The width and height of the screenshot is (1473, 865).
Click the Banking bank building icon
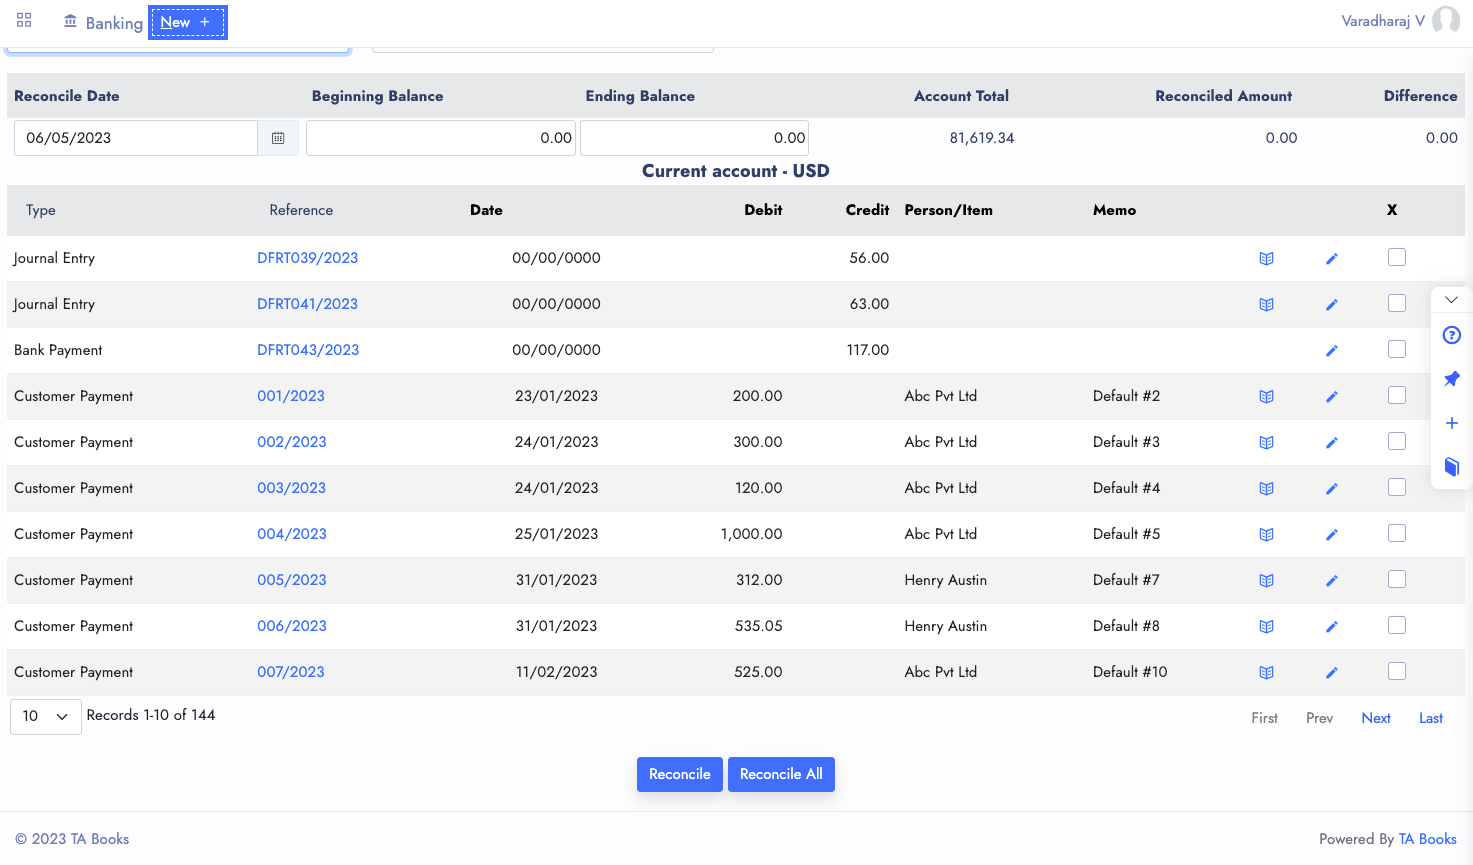click(x=70, y=21)
